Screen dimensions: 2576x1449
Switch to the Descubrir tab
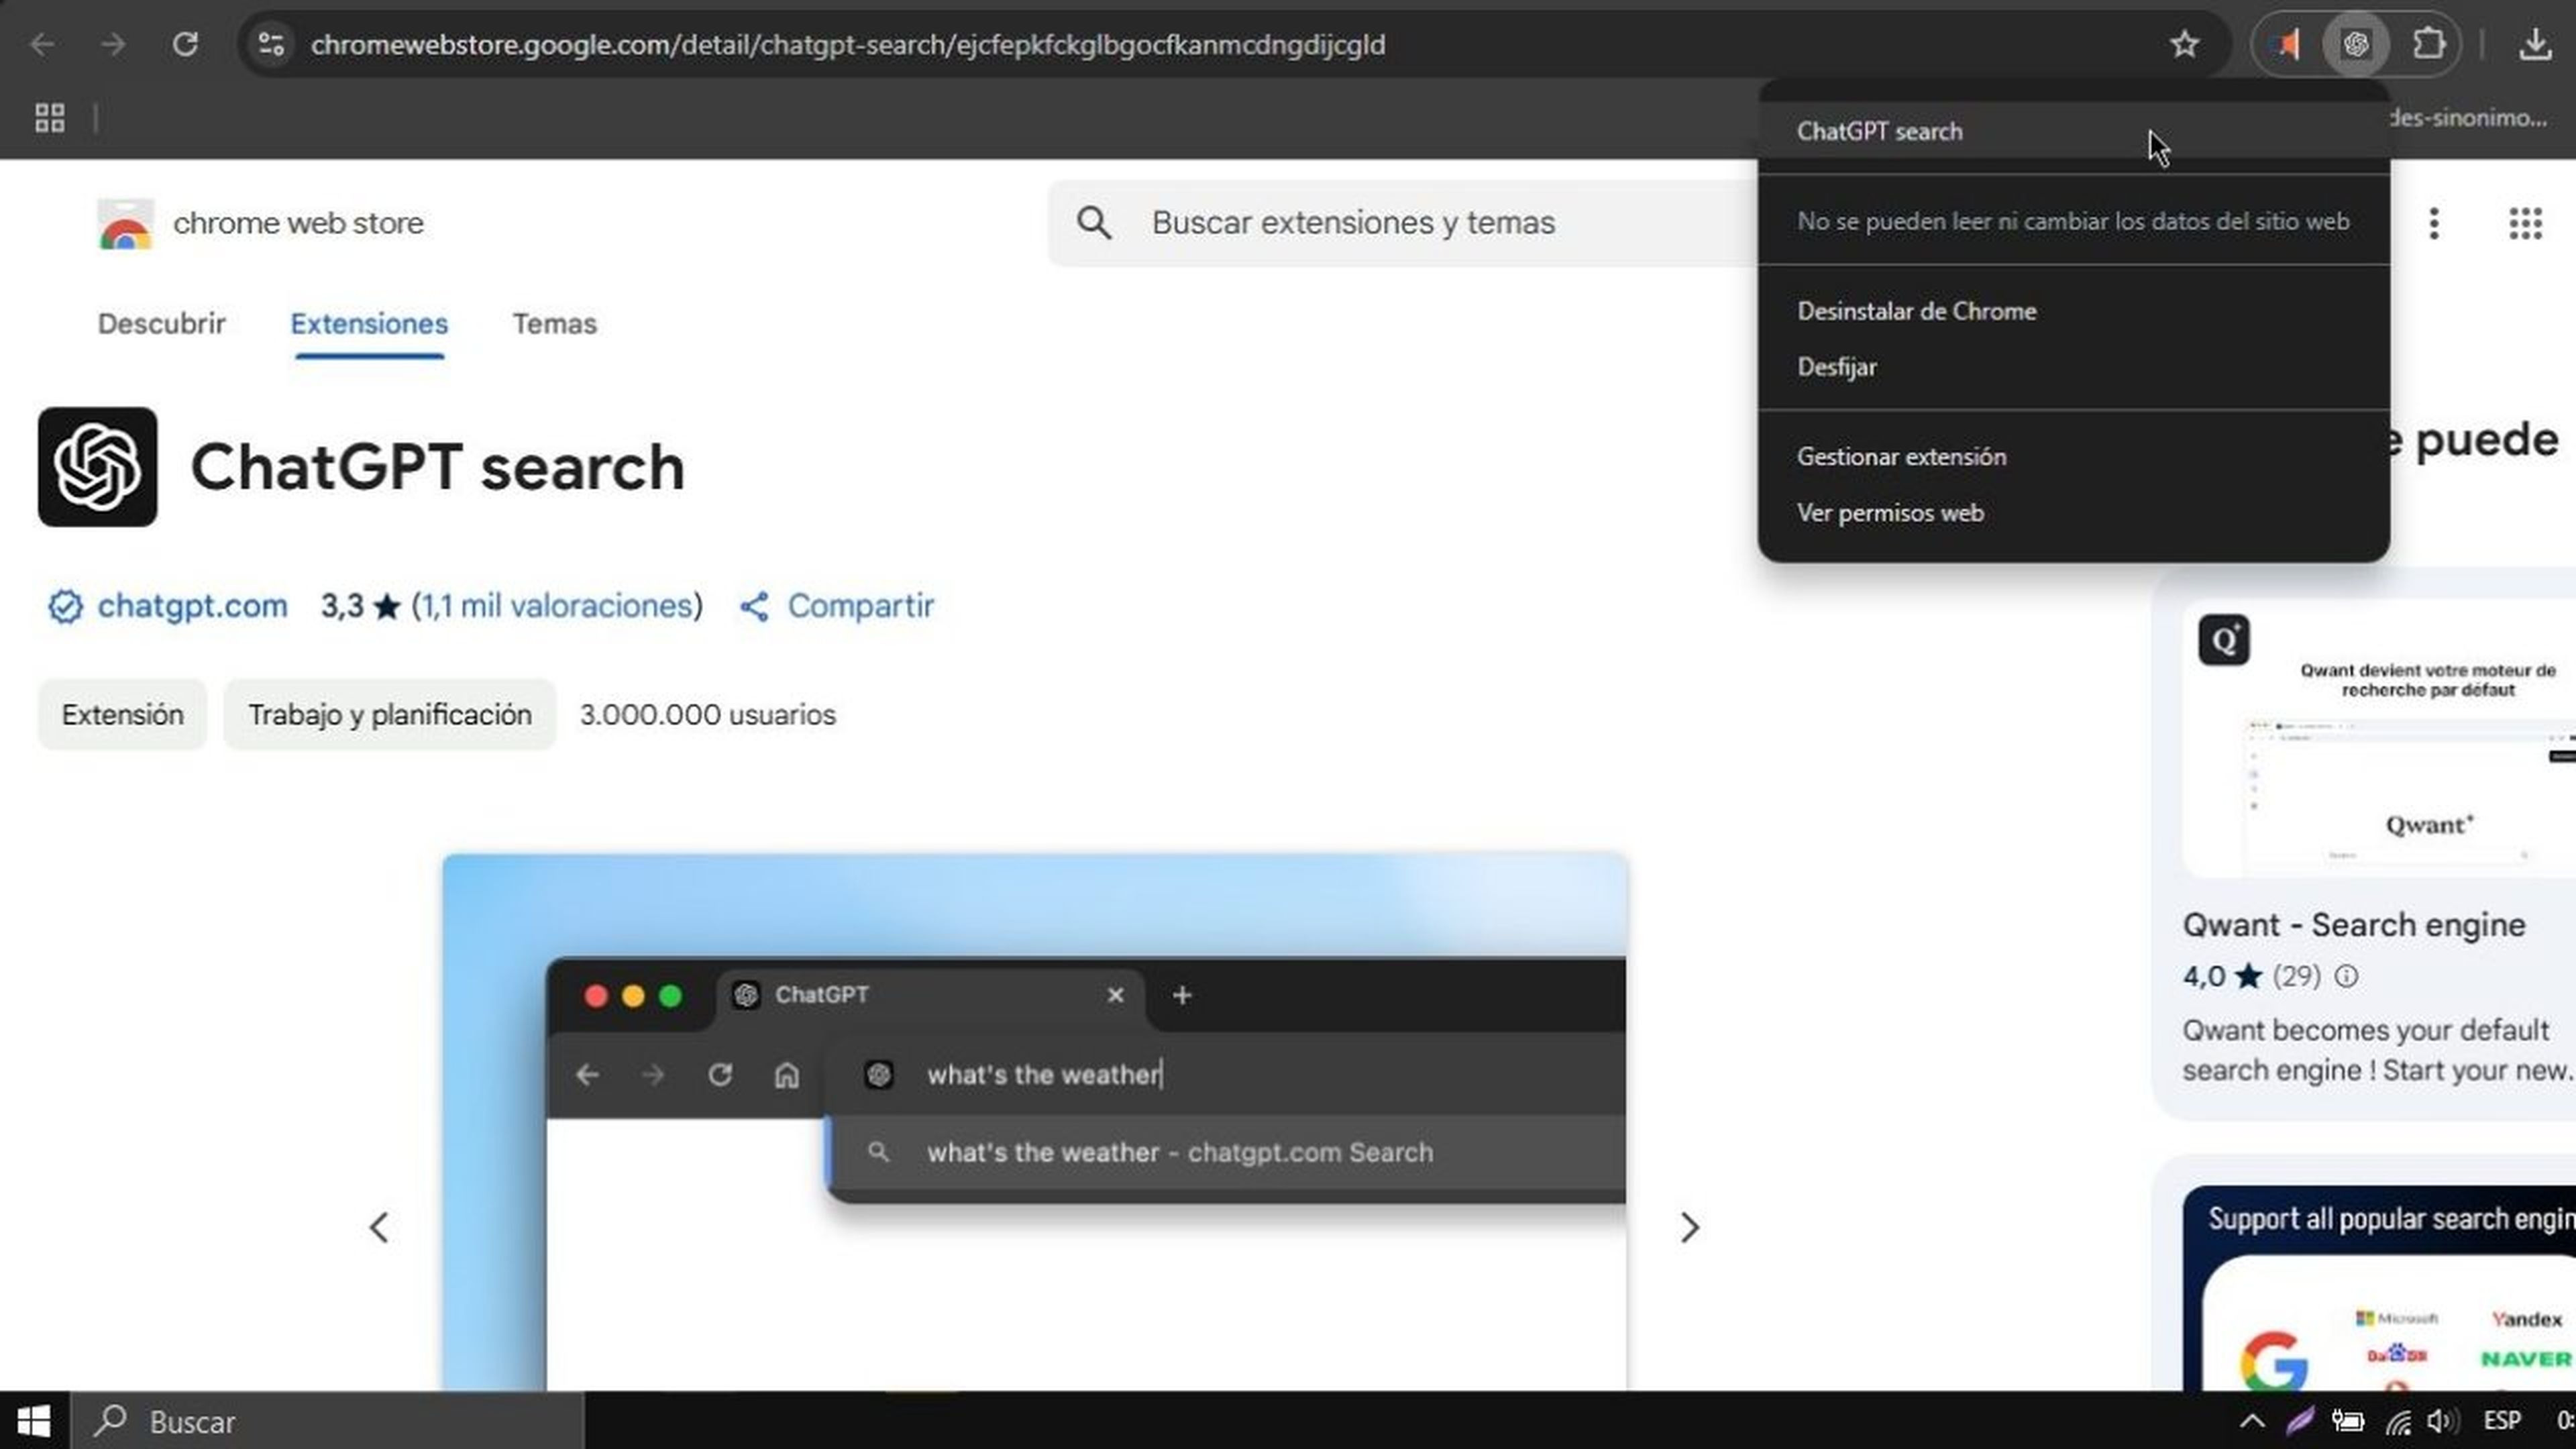tap(161, 324)
